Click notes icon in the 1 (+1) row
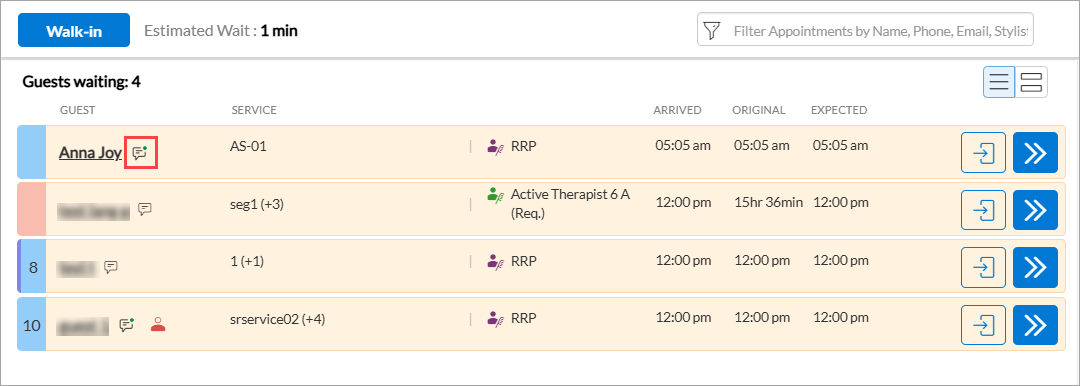This screenshot has height=386, width=1080. (111, 266)
